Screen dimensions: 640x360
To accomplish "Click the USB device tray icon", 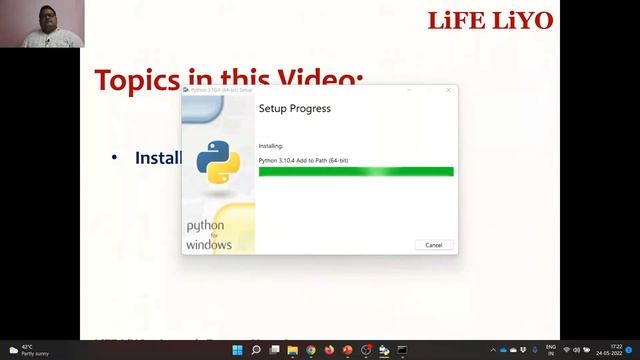I will [x=523, y=350].
